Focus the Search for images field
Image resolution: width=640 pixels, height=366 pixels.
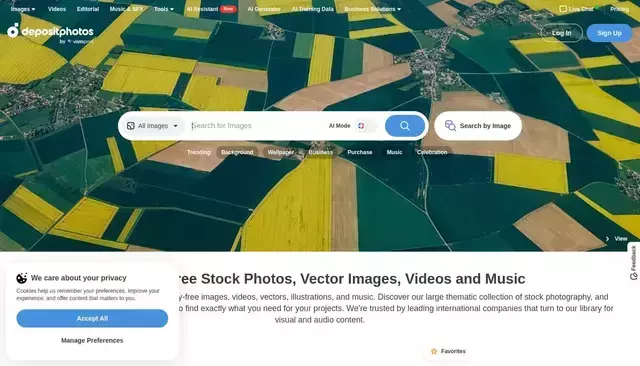coord(257,126)
